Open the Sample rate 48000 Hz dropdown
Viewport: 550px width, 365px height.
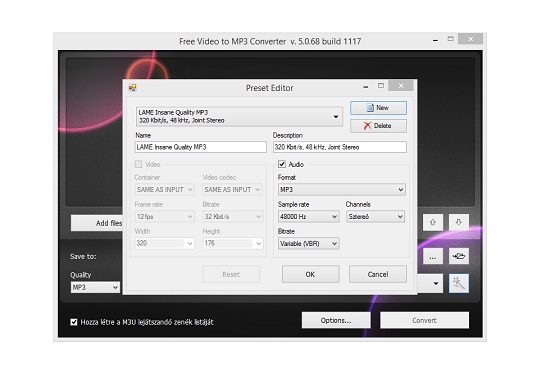[x=308, y=217]
